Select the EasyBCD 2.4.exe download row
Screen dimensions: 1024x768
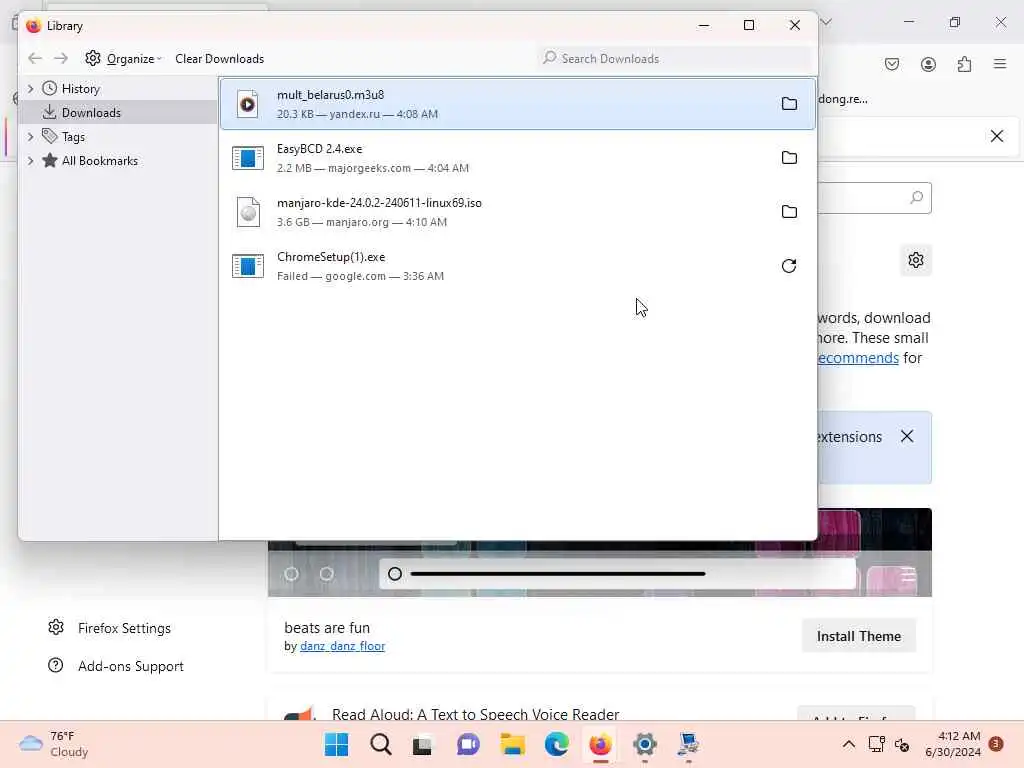[518, 158]
